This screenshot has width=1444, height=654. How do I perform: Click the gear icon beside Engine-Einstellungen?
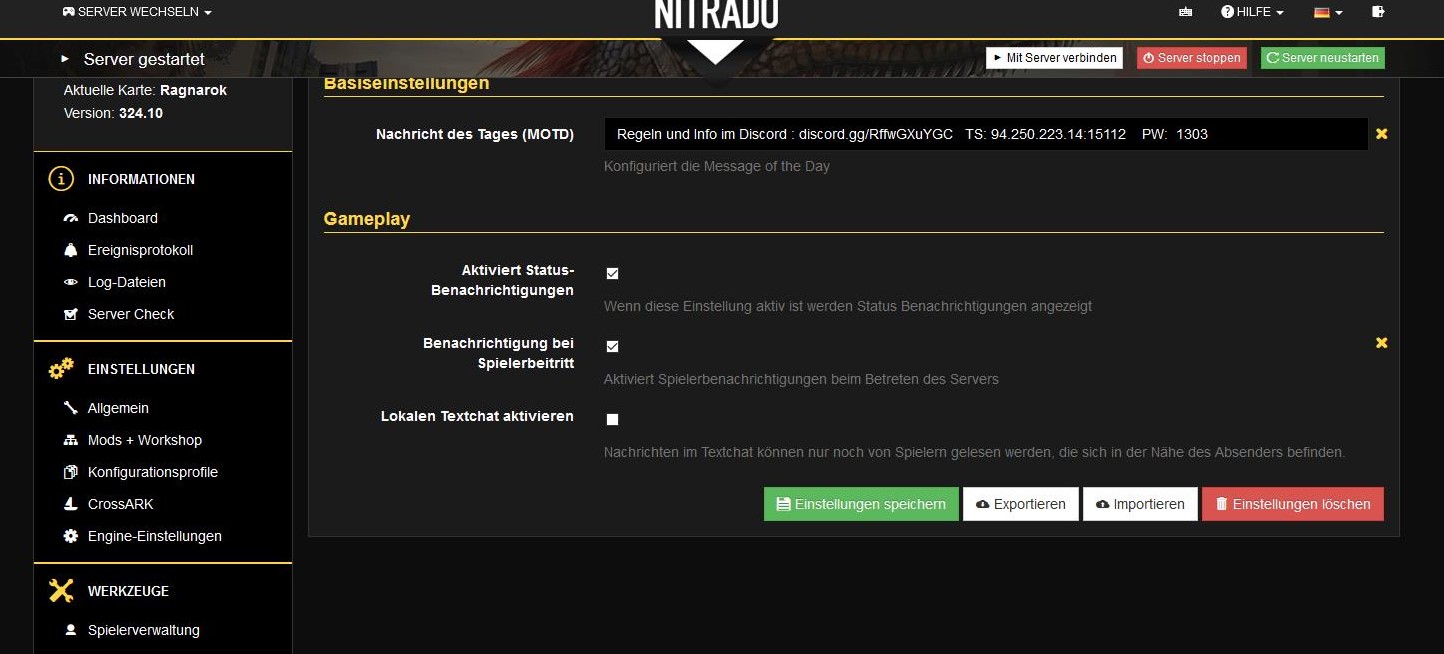pos(70,536)
